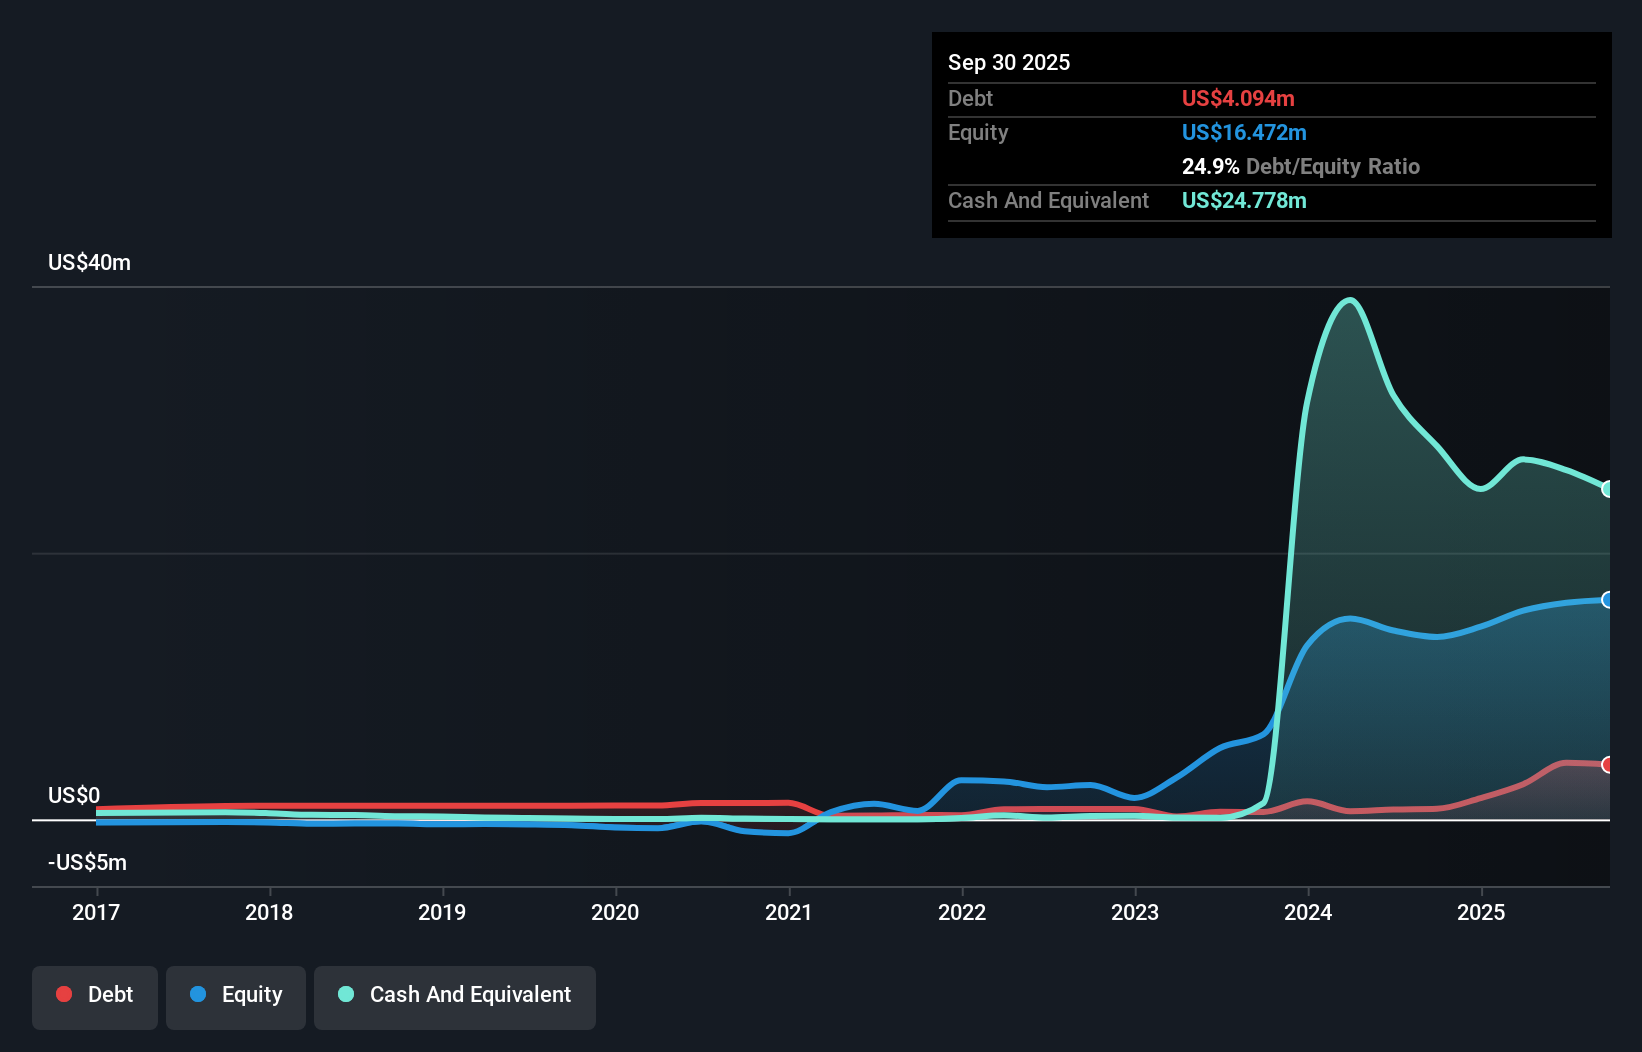Click the teal endpoint marker on the cash line
1642x1052 pixels.
tap(1607, 489)
